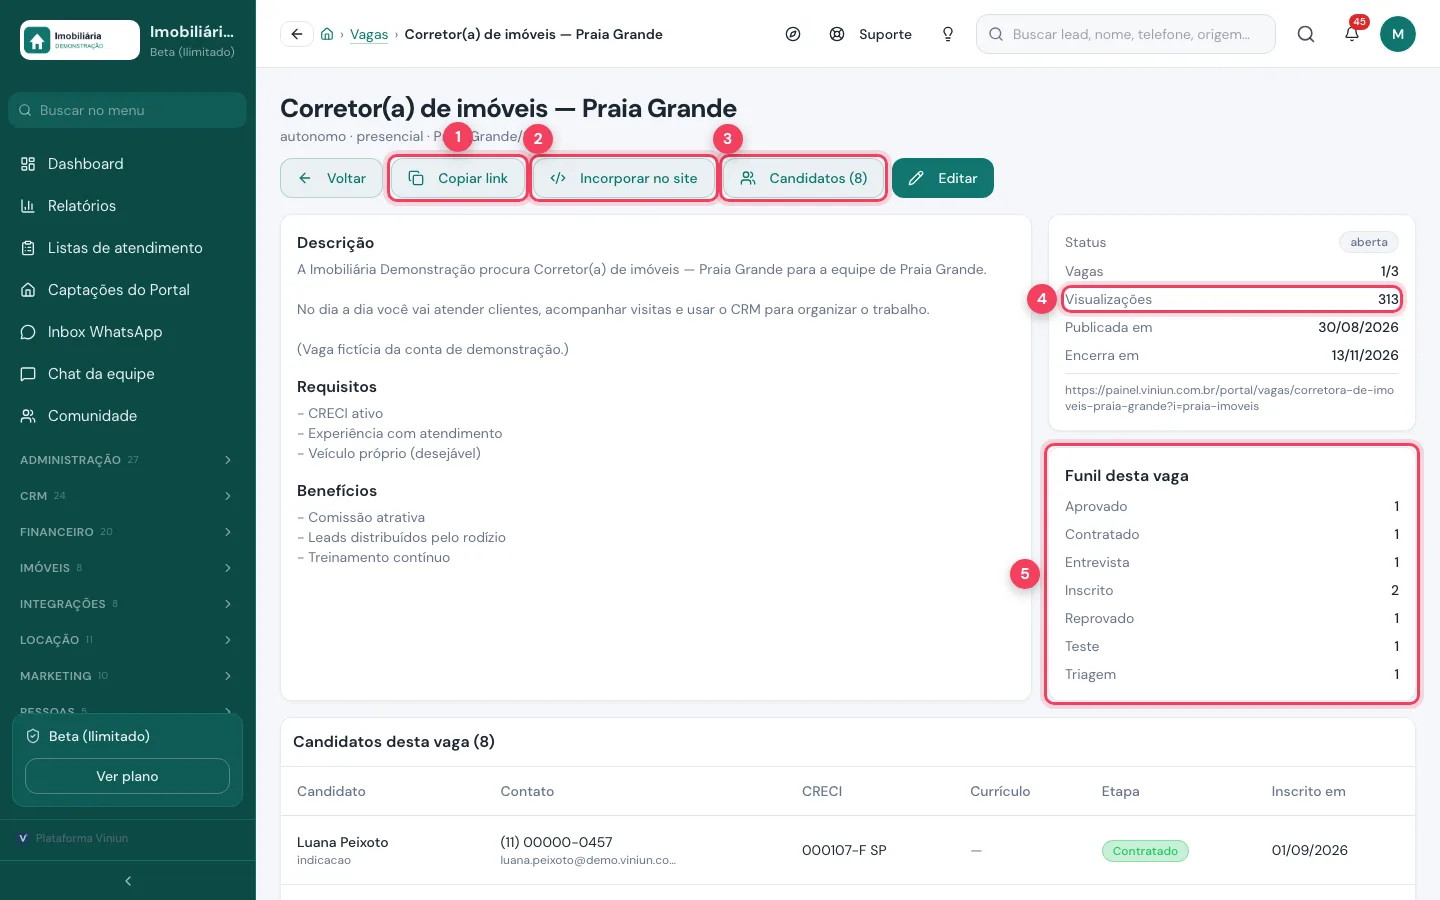Click the compass icon in header
The width and height of the screenshot is (1440, 900).
[793, 34]
